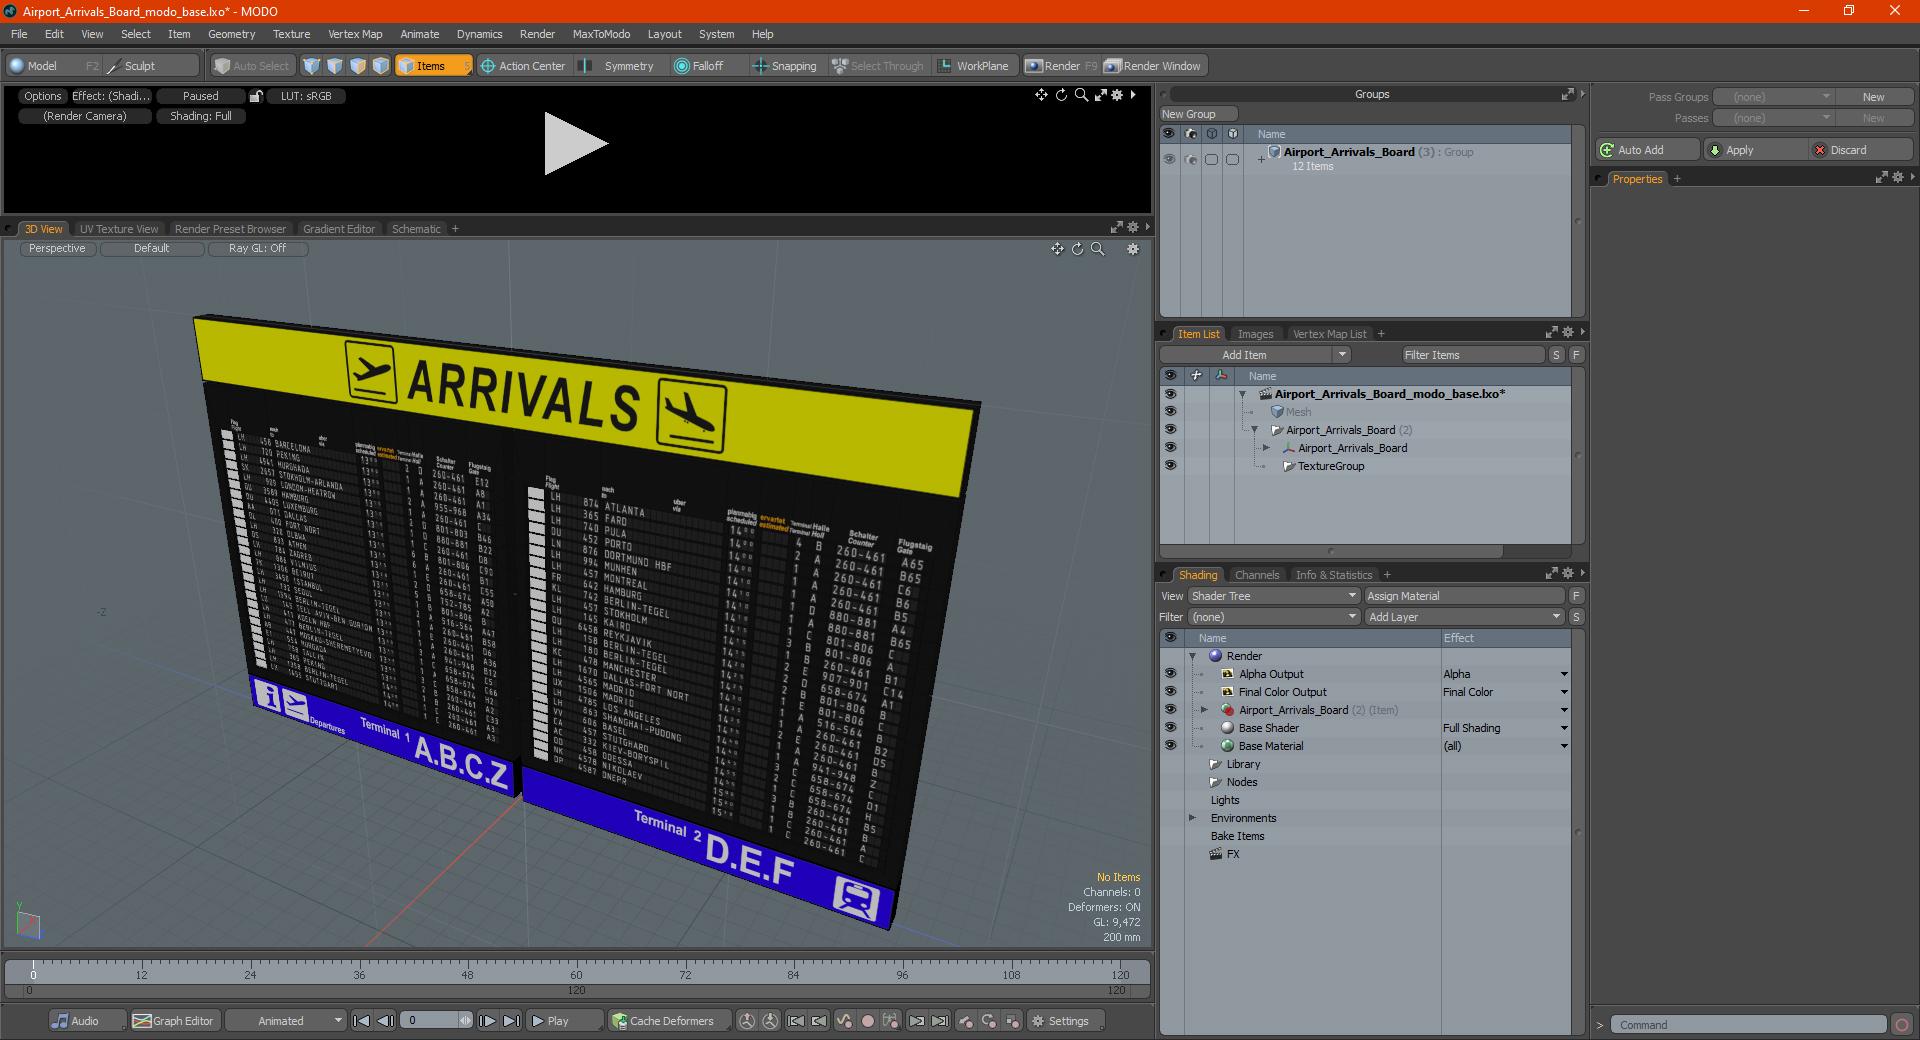
Task: Open the 3D viewport gear settings
Action: (x=1133, y=249)
